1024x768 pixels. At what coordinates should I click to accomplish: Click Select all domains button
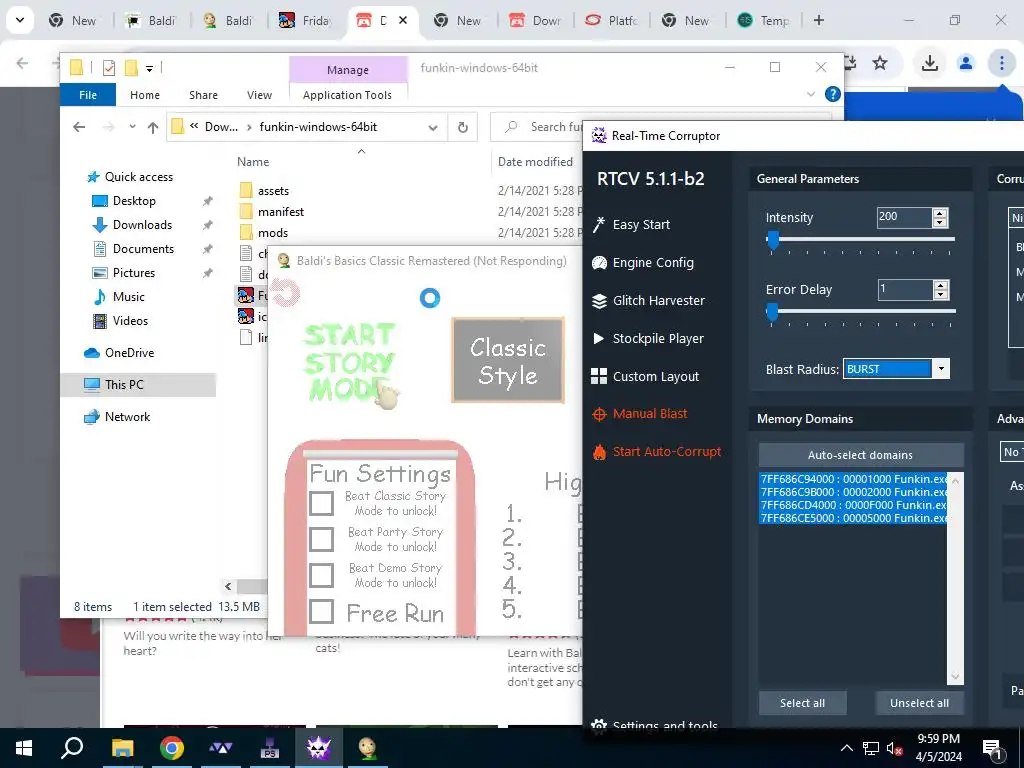click(x=802, y=703)
